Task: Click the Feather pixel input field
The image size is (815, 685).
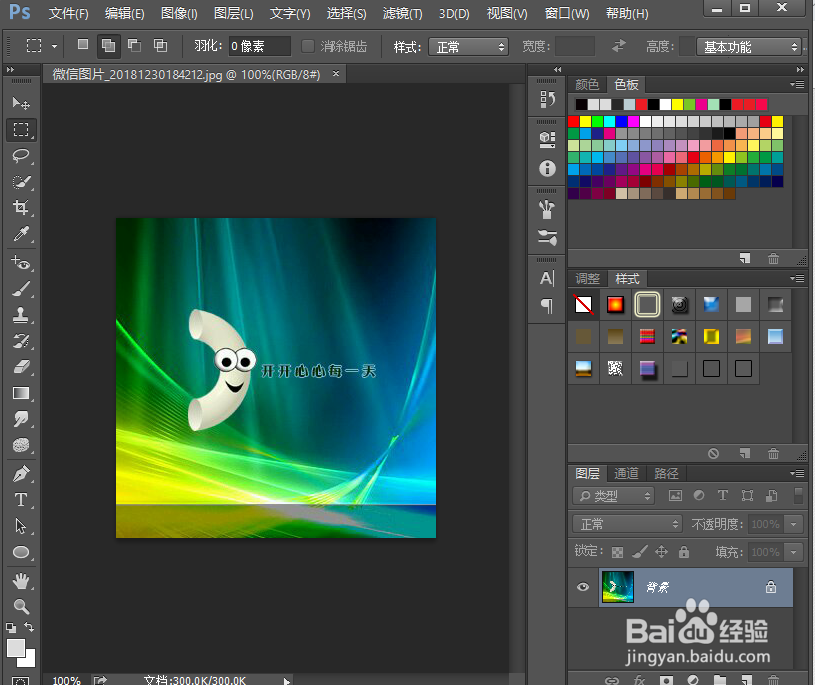Action: (259, 46)
